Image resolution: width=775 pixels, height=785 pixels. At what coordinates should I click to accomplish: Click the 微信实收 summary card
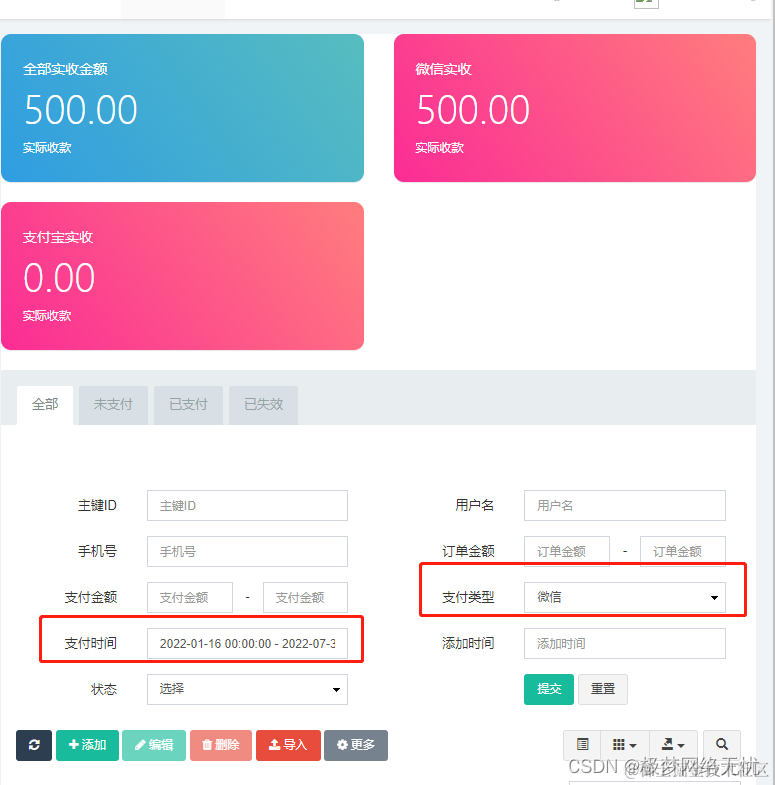point(575,108)
